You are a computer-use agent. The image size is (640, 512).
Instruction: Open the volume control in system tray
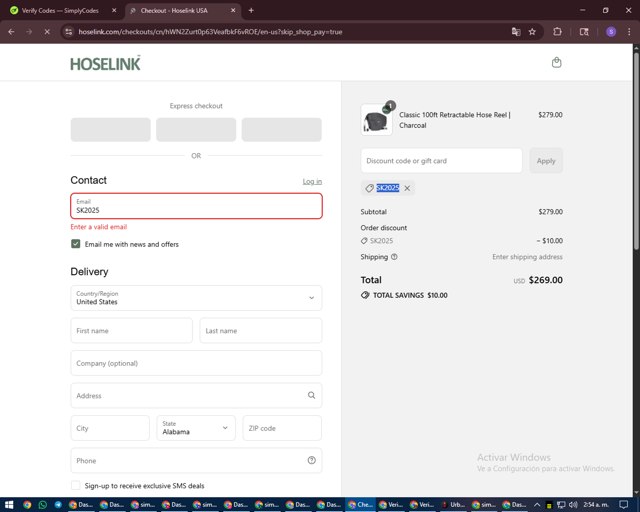[x=573, y=505]
